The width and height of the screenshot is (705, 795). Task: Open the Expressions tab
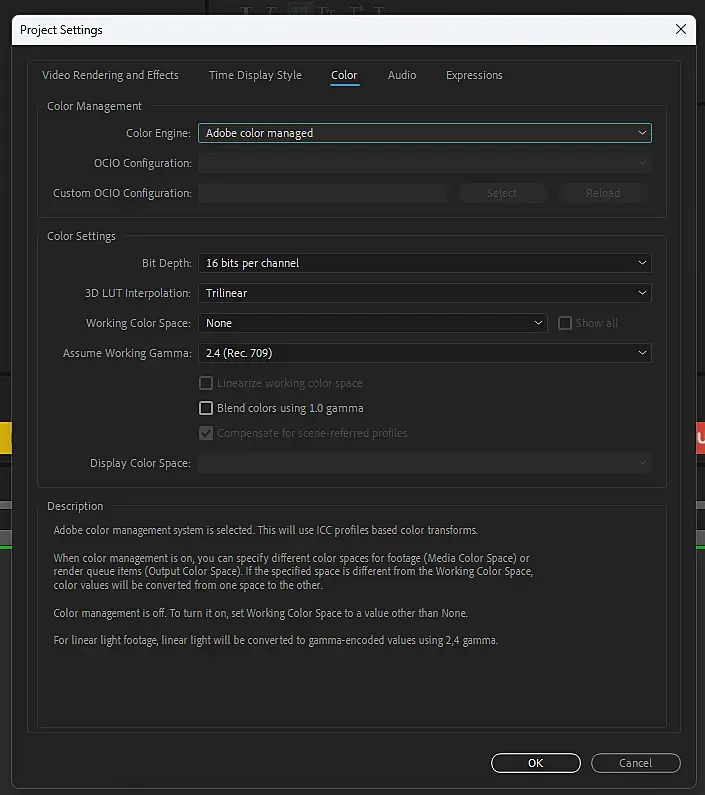[x=474, y=75]
